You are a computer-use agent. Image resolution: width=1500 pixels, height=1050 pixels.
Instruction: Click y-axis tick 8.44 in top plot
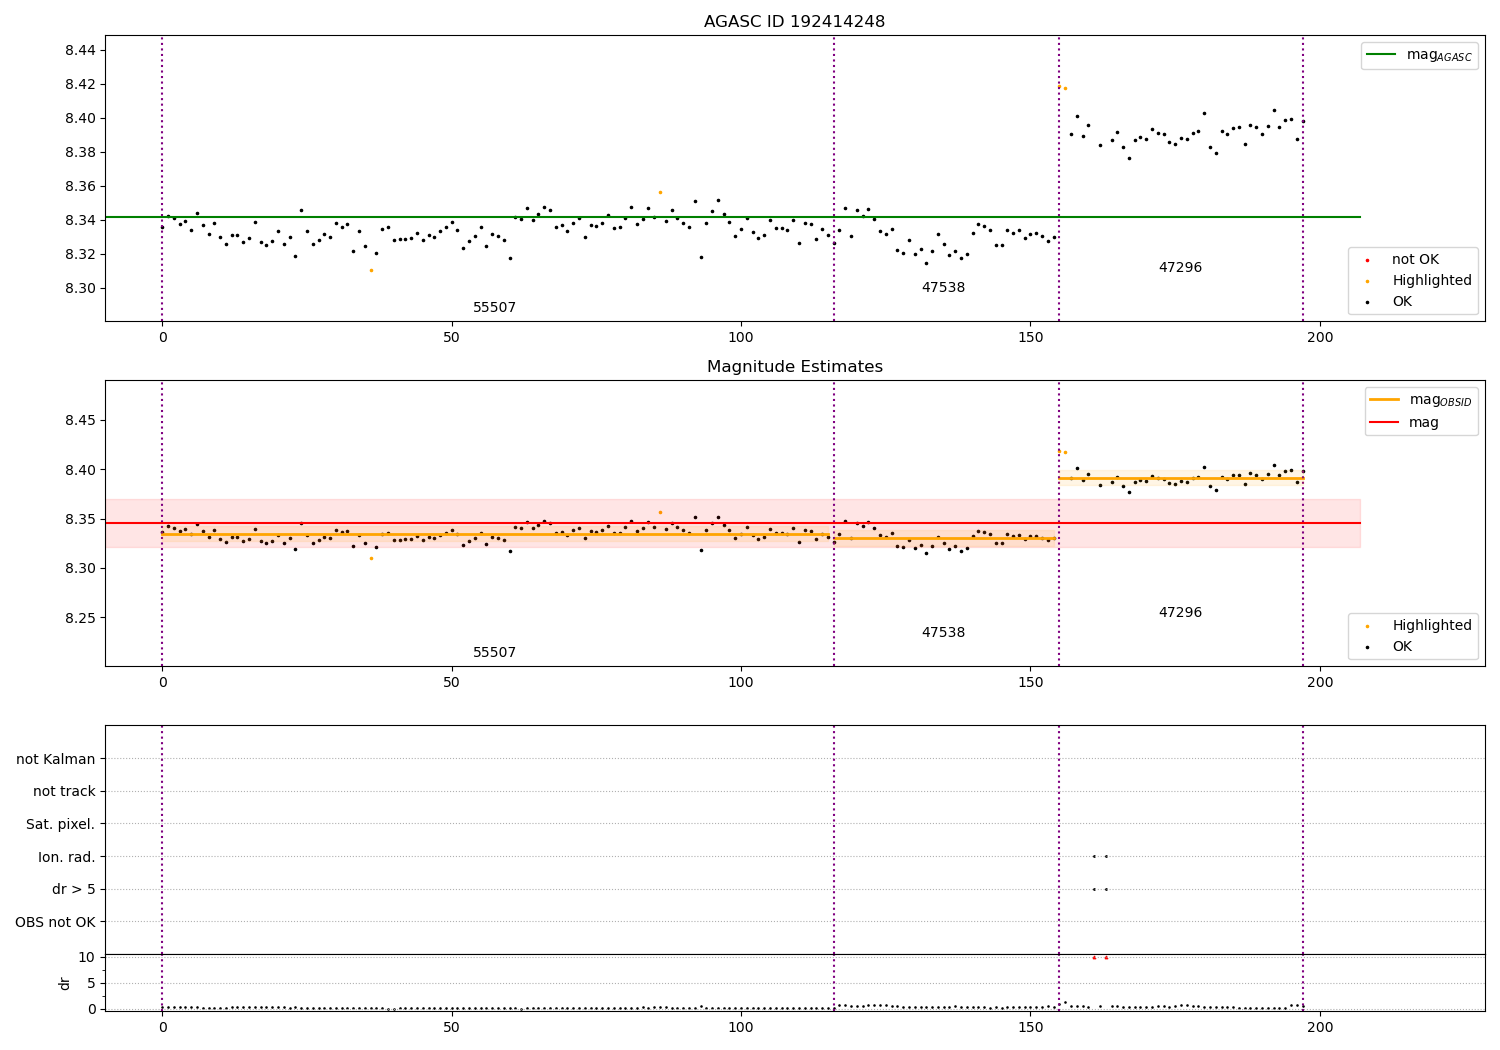80,50
